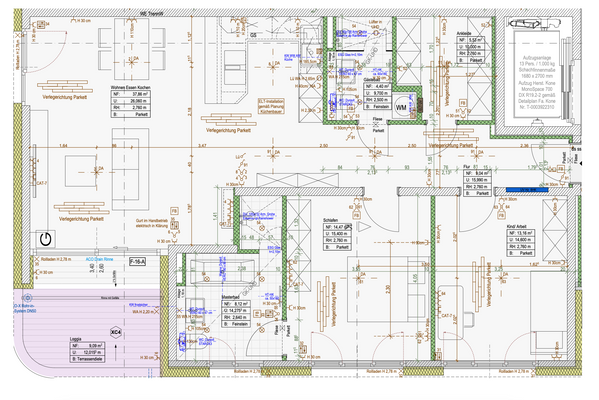Click the 'ACO Drain Rinne' label
Image resolution: width=599 pixels, height=400 pixels.
point(99,259)
